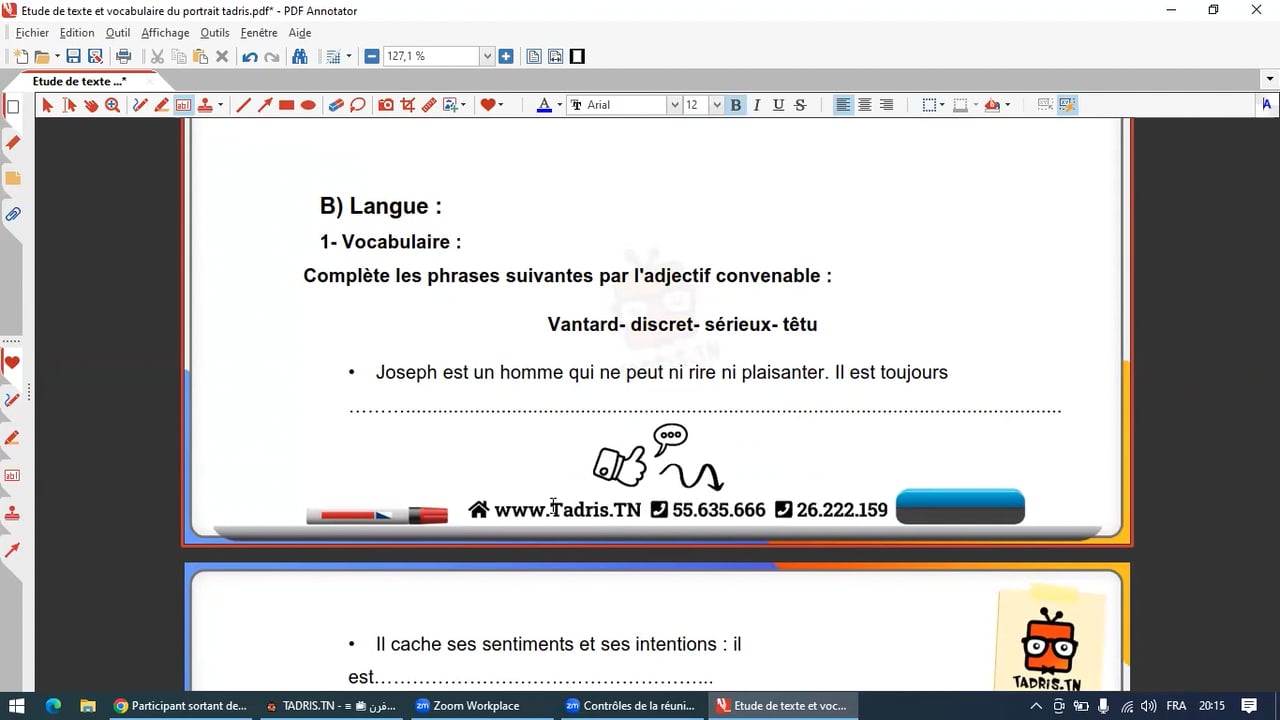
Task: Activate the Pan hand tool
Action: pos(91,105)
